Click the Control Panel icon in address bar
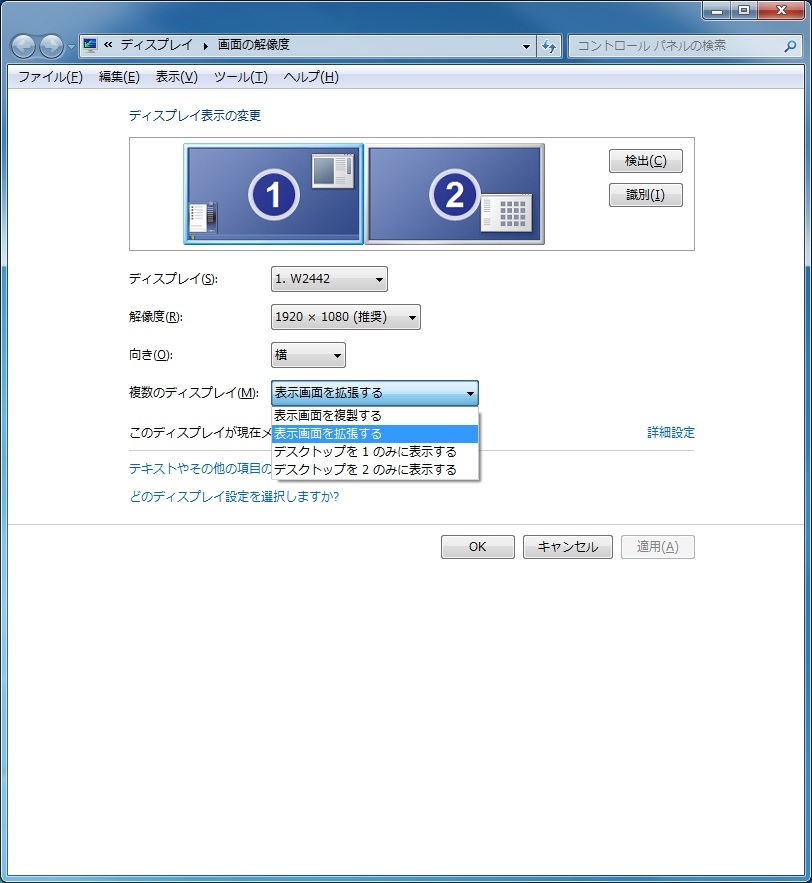The width and height of the screenshot is (812, 883). pos(90,45)
